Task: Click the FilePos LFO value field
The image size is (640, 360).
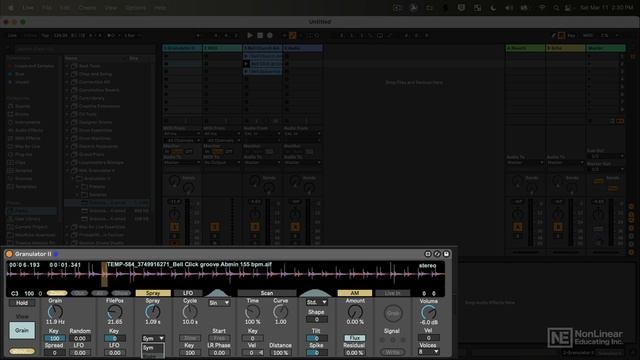Action: (x=115, y=353)
